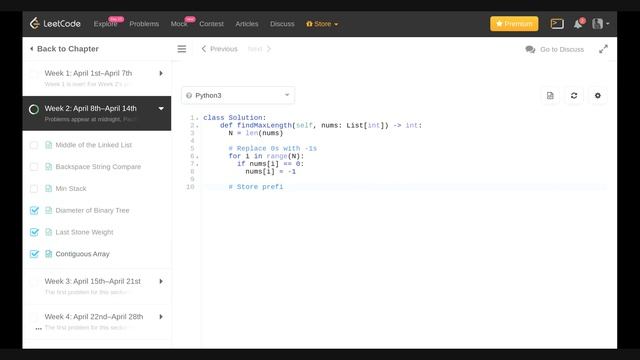Click the document icon beside Middle of the Linked List

(x=49, y=145)
